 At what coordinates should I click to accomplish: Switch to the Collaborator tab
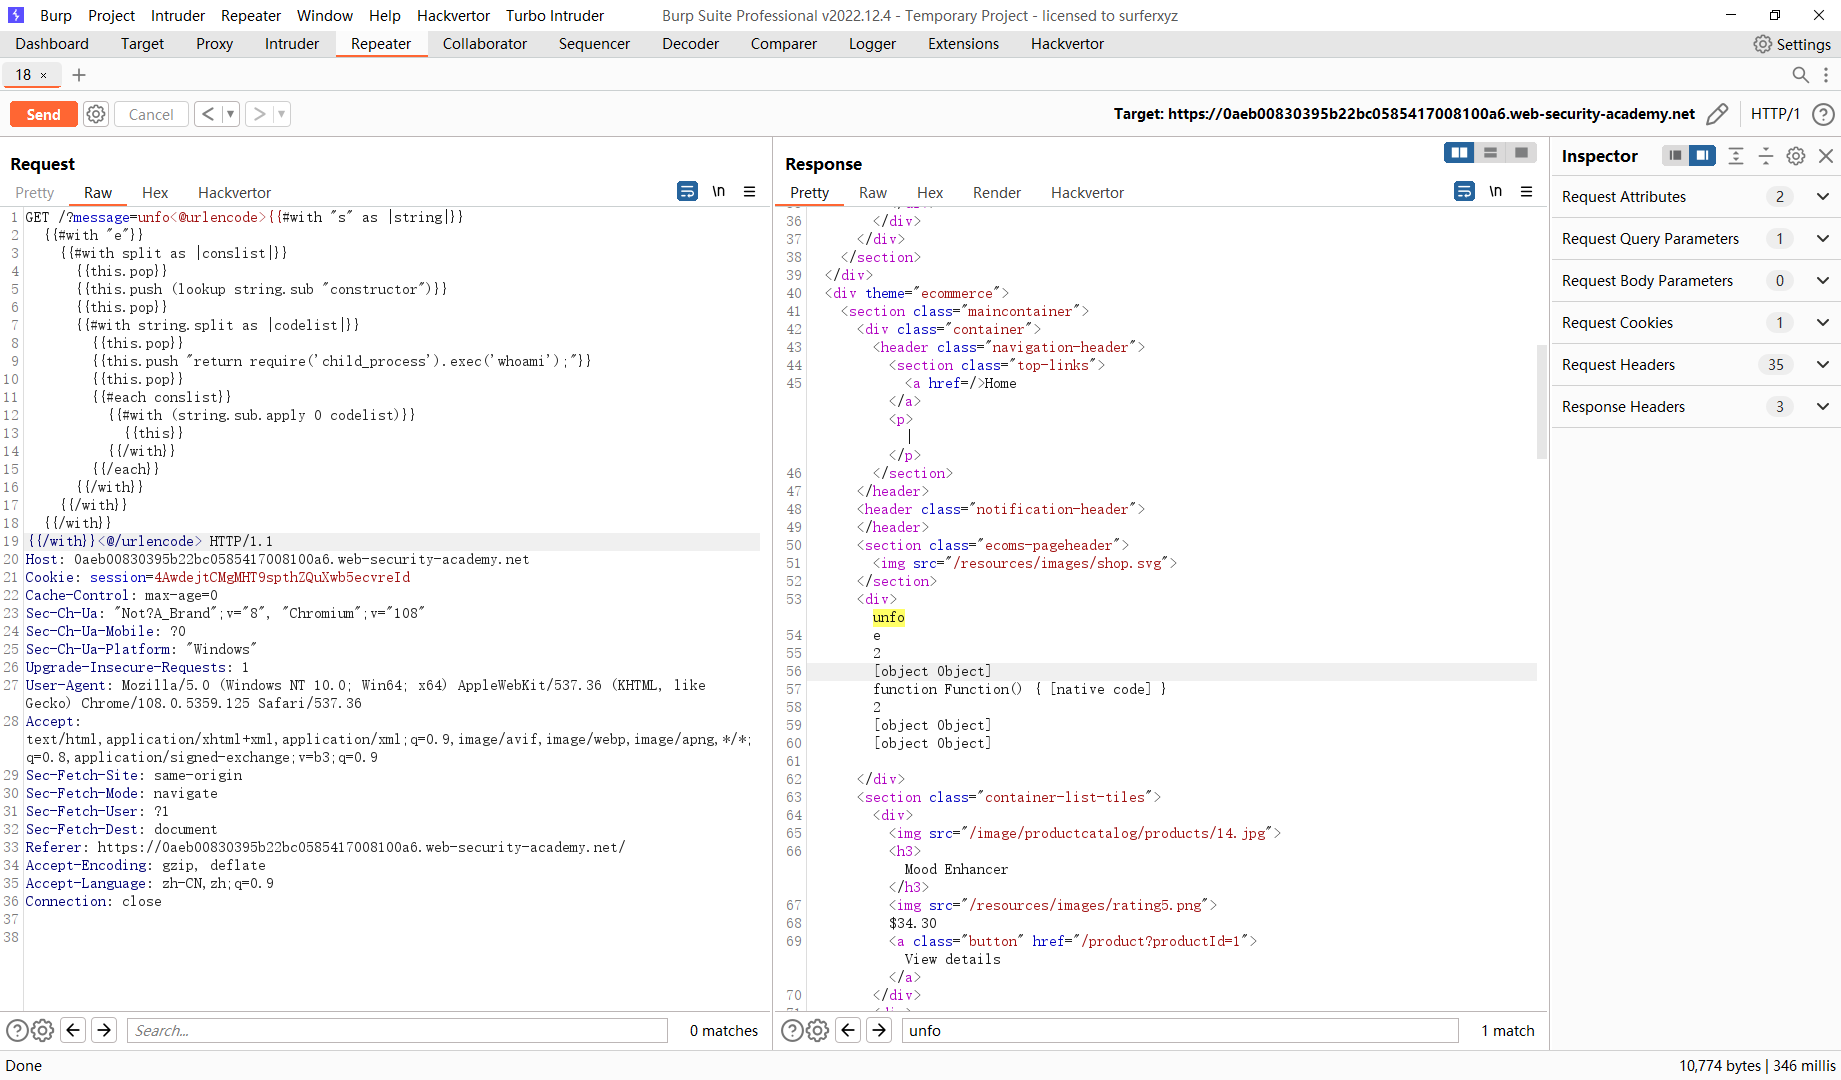pyautogui.click(x=485, y=44)
